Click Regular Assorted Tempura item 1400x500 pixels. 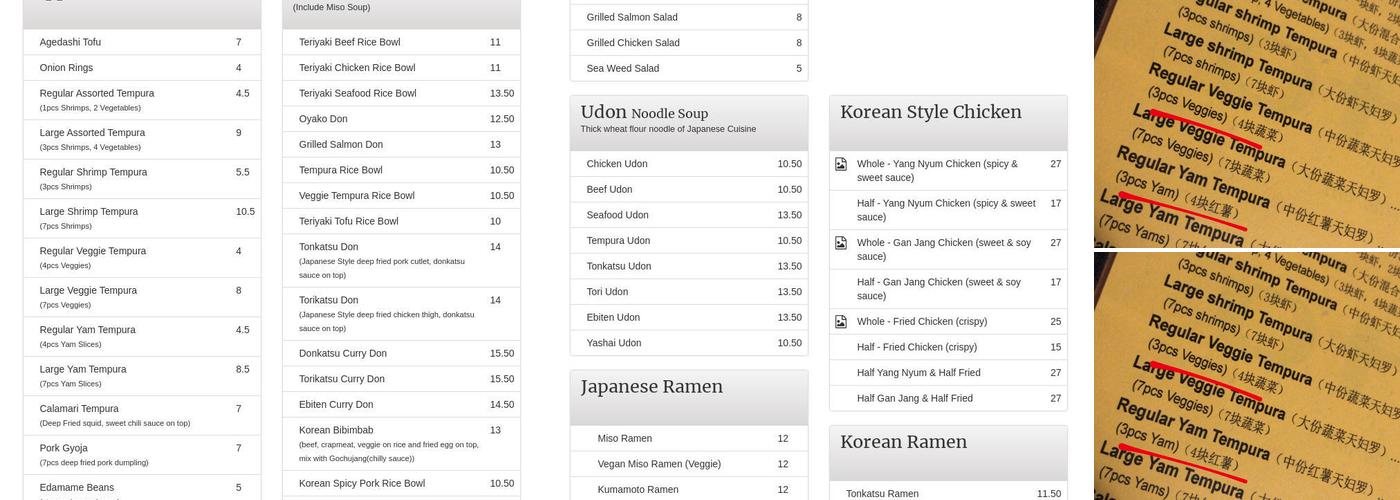(142, 100)
